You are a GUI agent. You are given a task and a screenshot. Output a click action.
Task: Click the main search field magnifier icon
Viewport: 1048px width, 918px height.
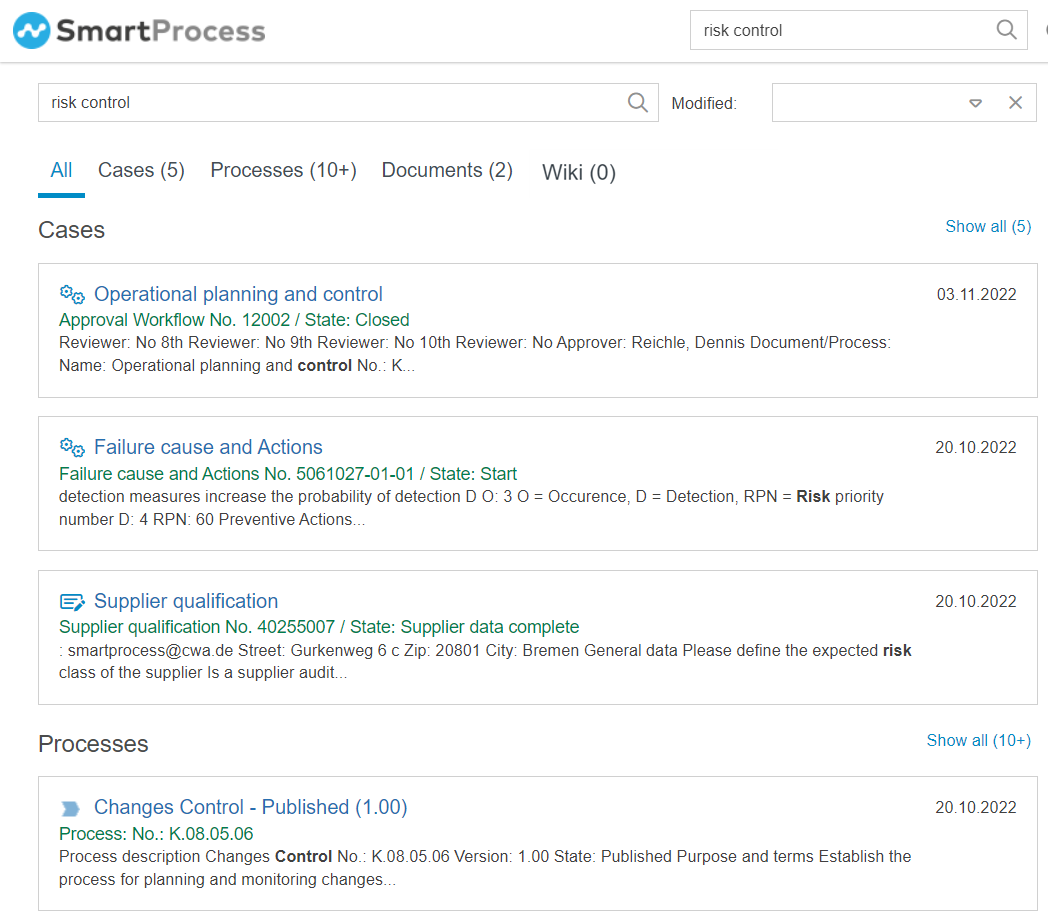pos(637,102)
